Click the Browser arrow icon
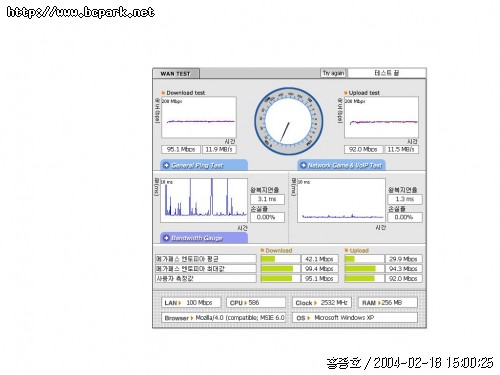Viewport: 500px width, 375px height. pos(192,318)
